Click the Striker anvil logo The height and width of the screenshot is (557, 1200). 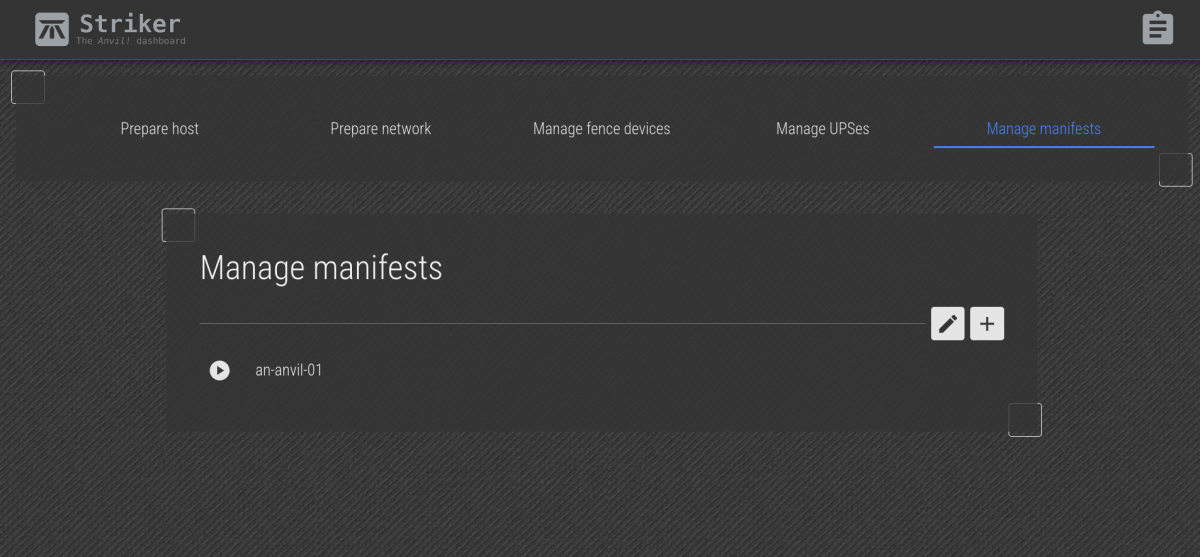(52, 29)
